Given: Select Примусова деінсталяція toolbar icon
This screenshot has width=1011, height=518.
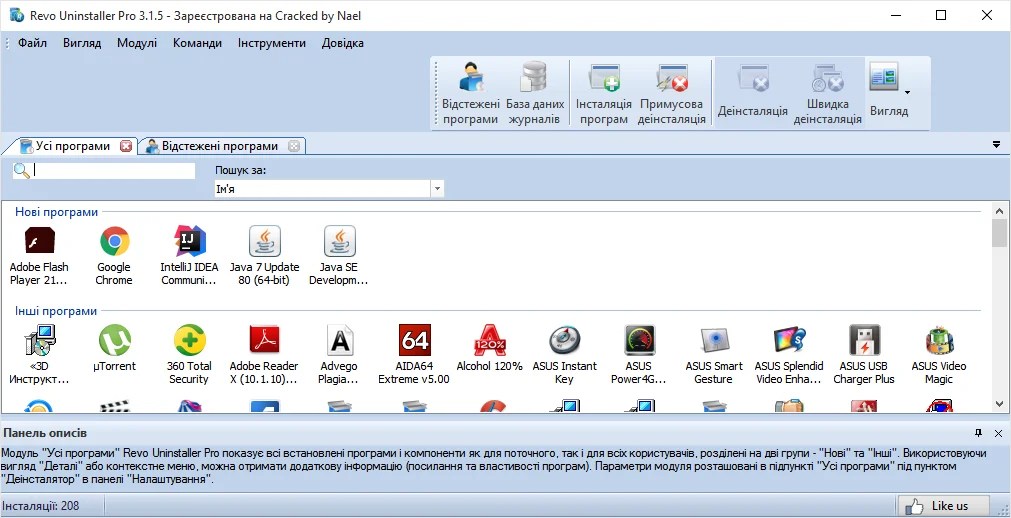Looking at the screenshot, I should click(x=671, y=94).
